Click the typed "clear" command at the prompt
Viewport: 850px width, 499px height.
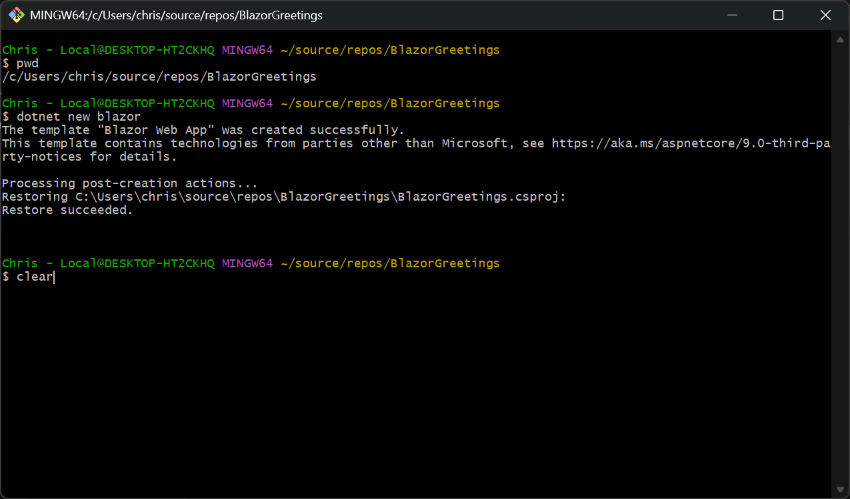coord(34,277)
